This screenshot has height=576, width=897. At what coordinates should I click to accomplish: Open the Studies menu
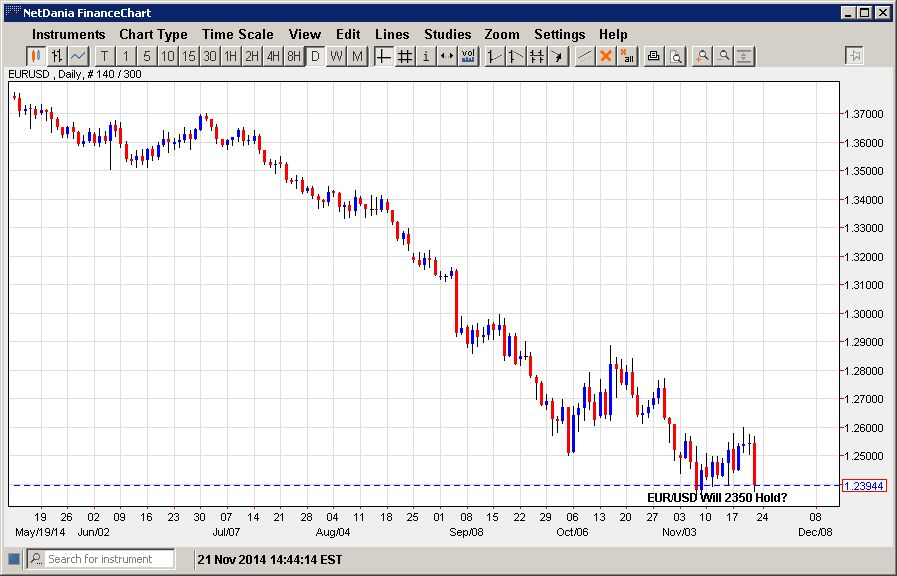coord(447,34)
